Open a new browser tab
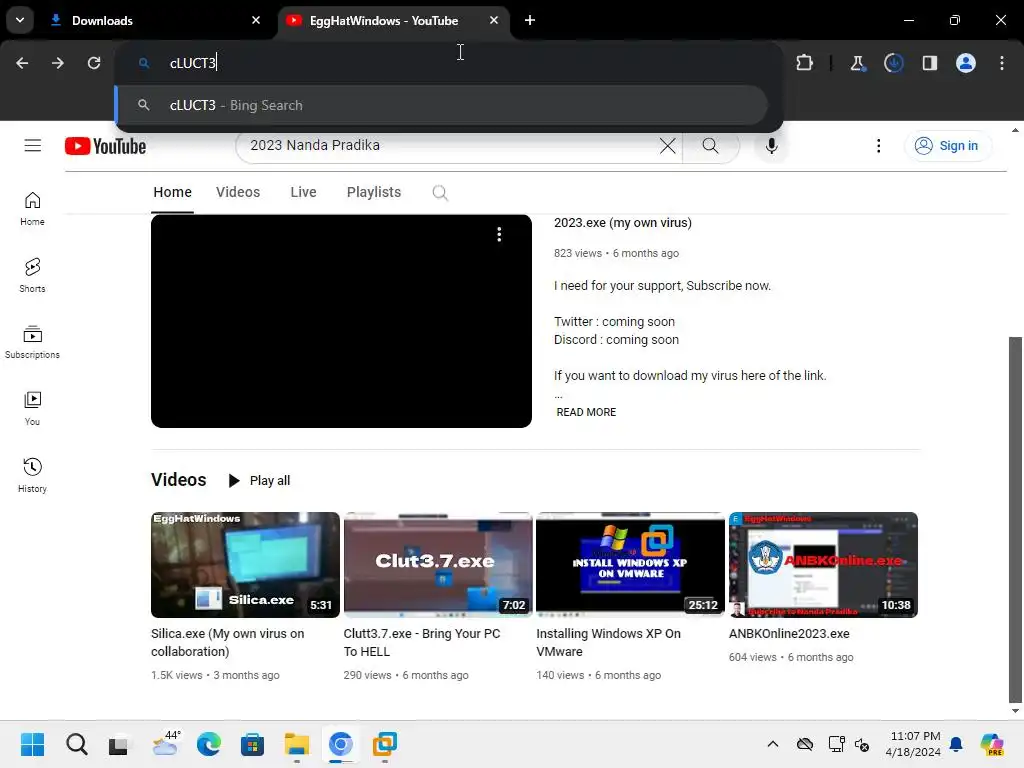Screen dimensions: 1024x768 tap(530, 20)
